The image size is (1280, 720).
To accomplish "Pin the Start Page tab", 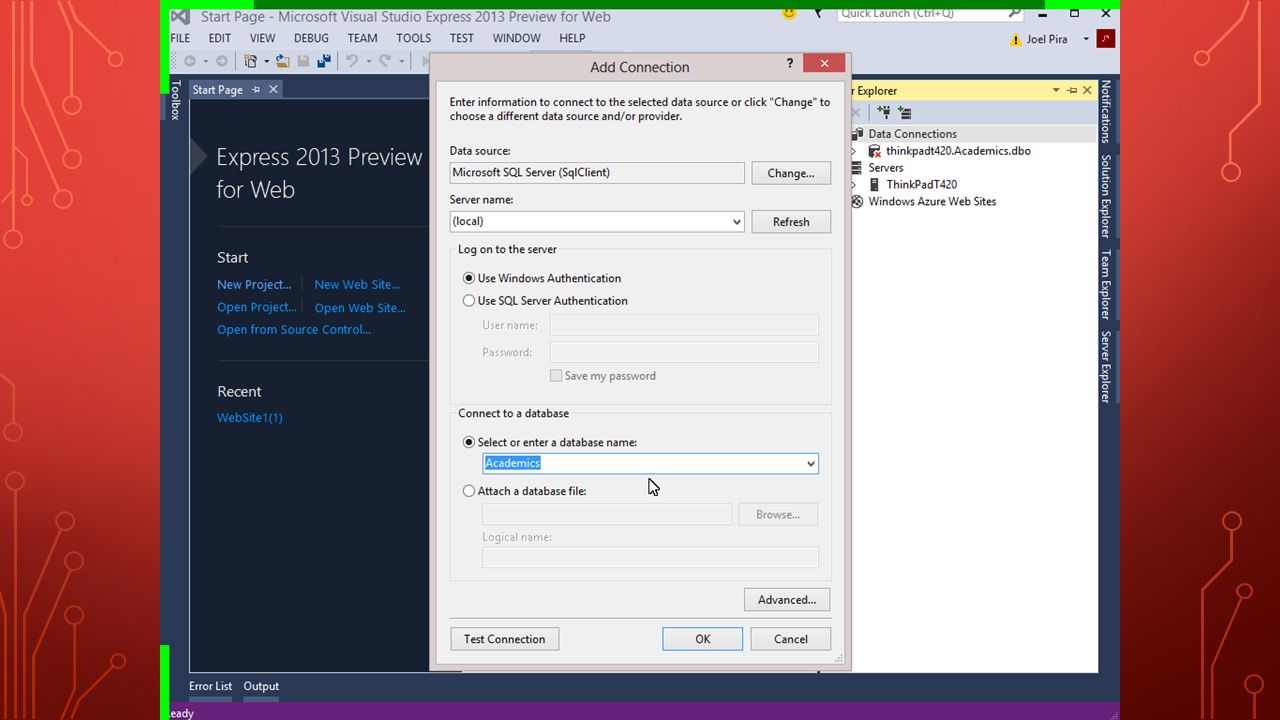I will [256, 89].
